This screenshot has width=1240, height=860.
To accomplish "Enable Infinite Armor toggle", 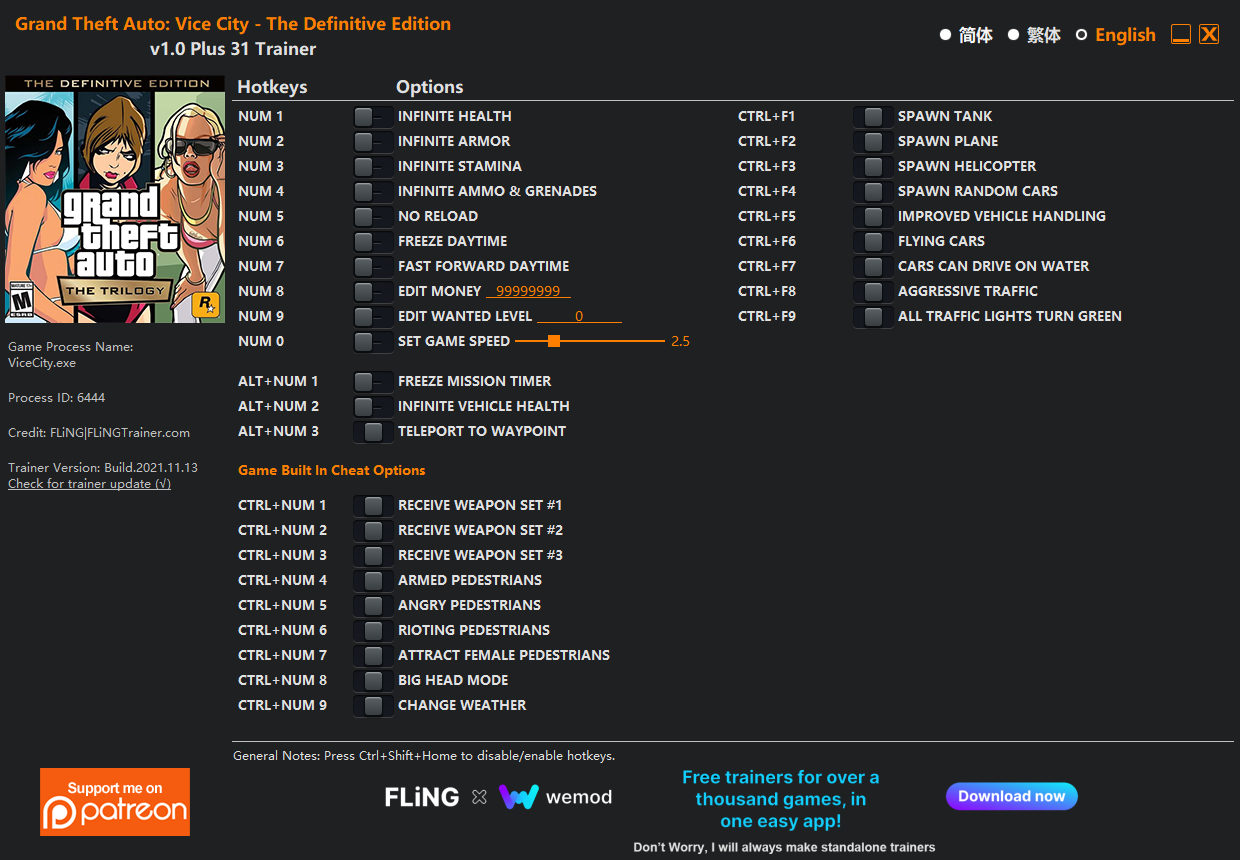I will (373, 141).
